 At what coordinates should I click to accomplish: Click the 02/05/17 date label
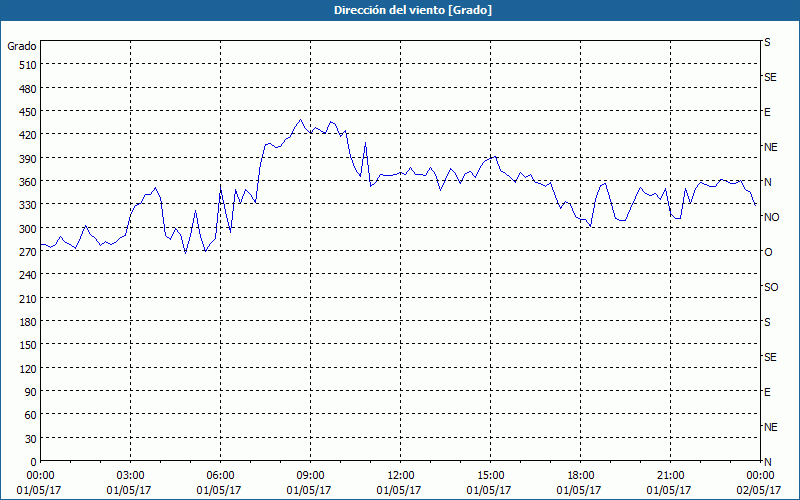pos(760,490)
